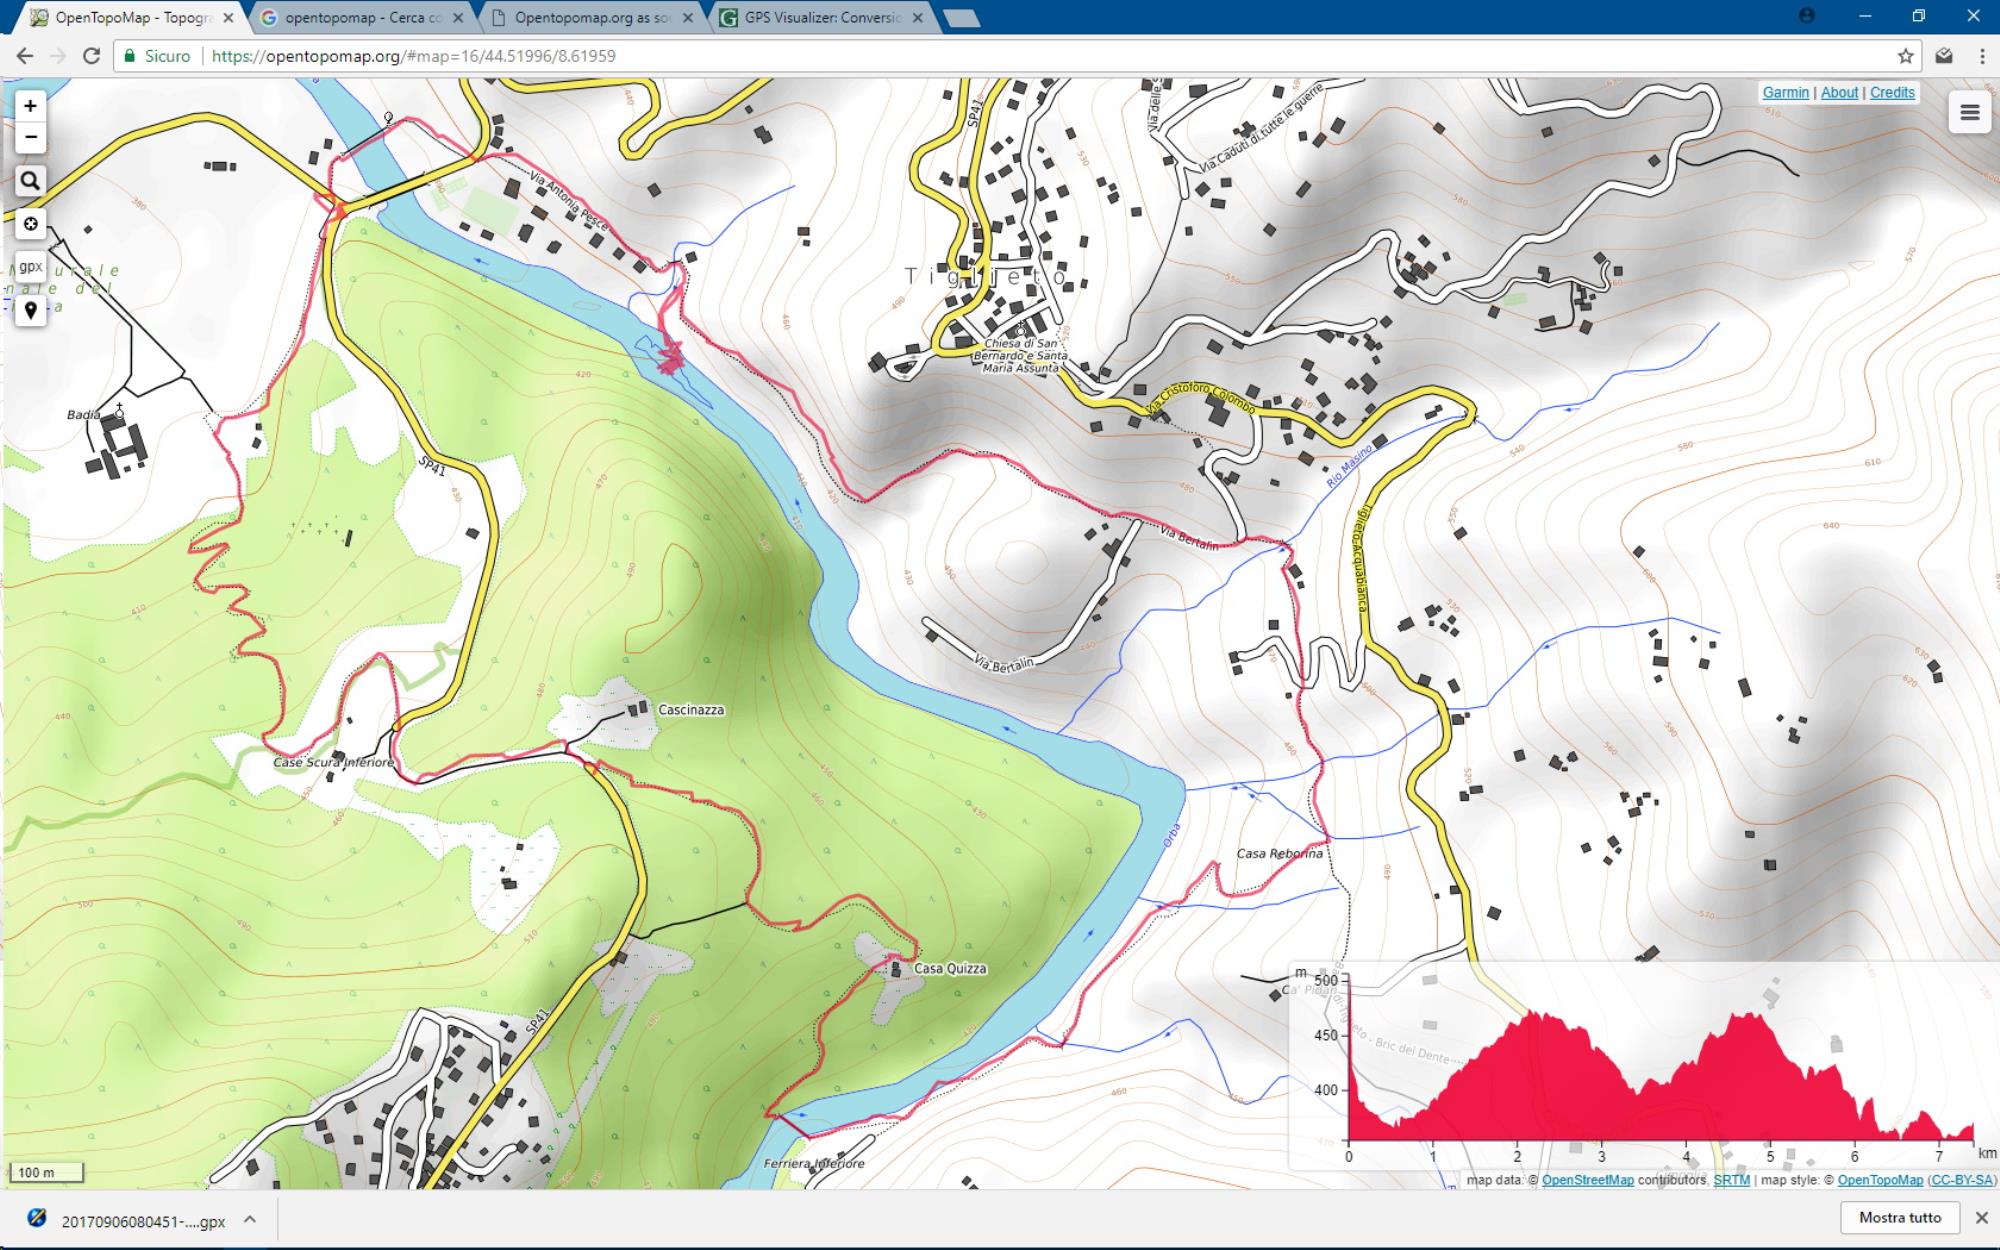Click the Via Cristoforo Colombo label

[1201, 396]
